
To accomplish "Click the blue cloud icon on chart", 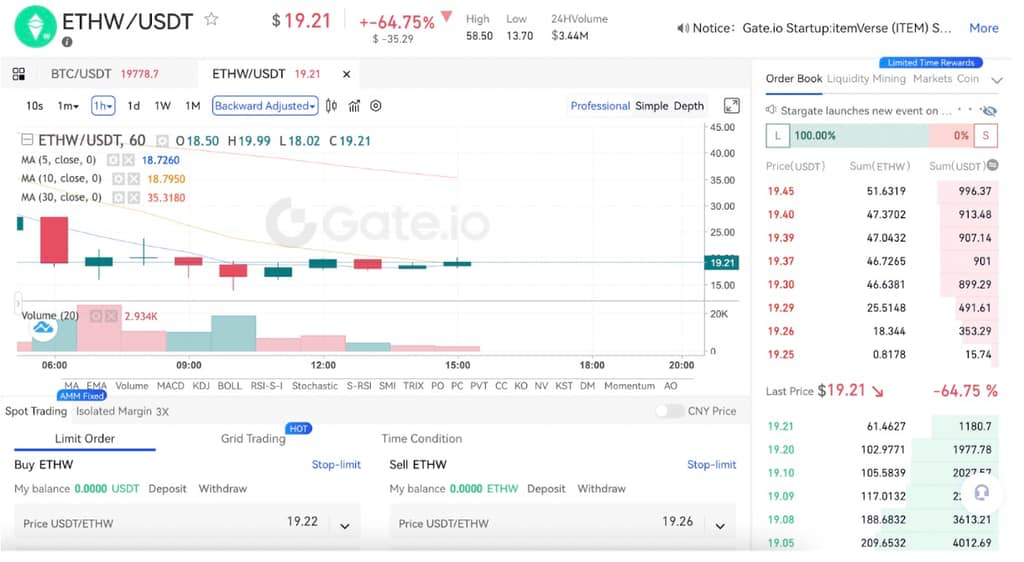I will 44,328.
